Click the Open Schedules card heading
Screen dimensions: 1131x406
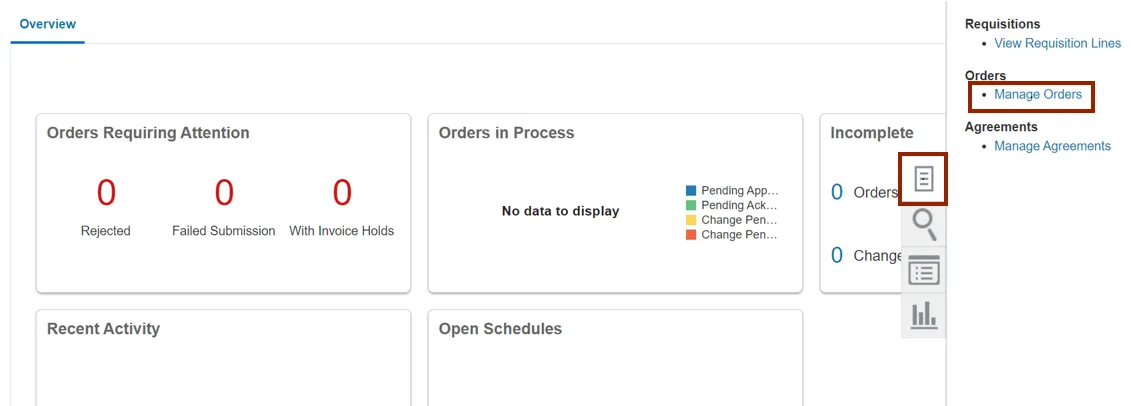pyautogui.click(x=500, y=329)
